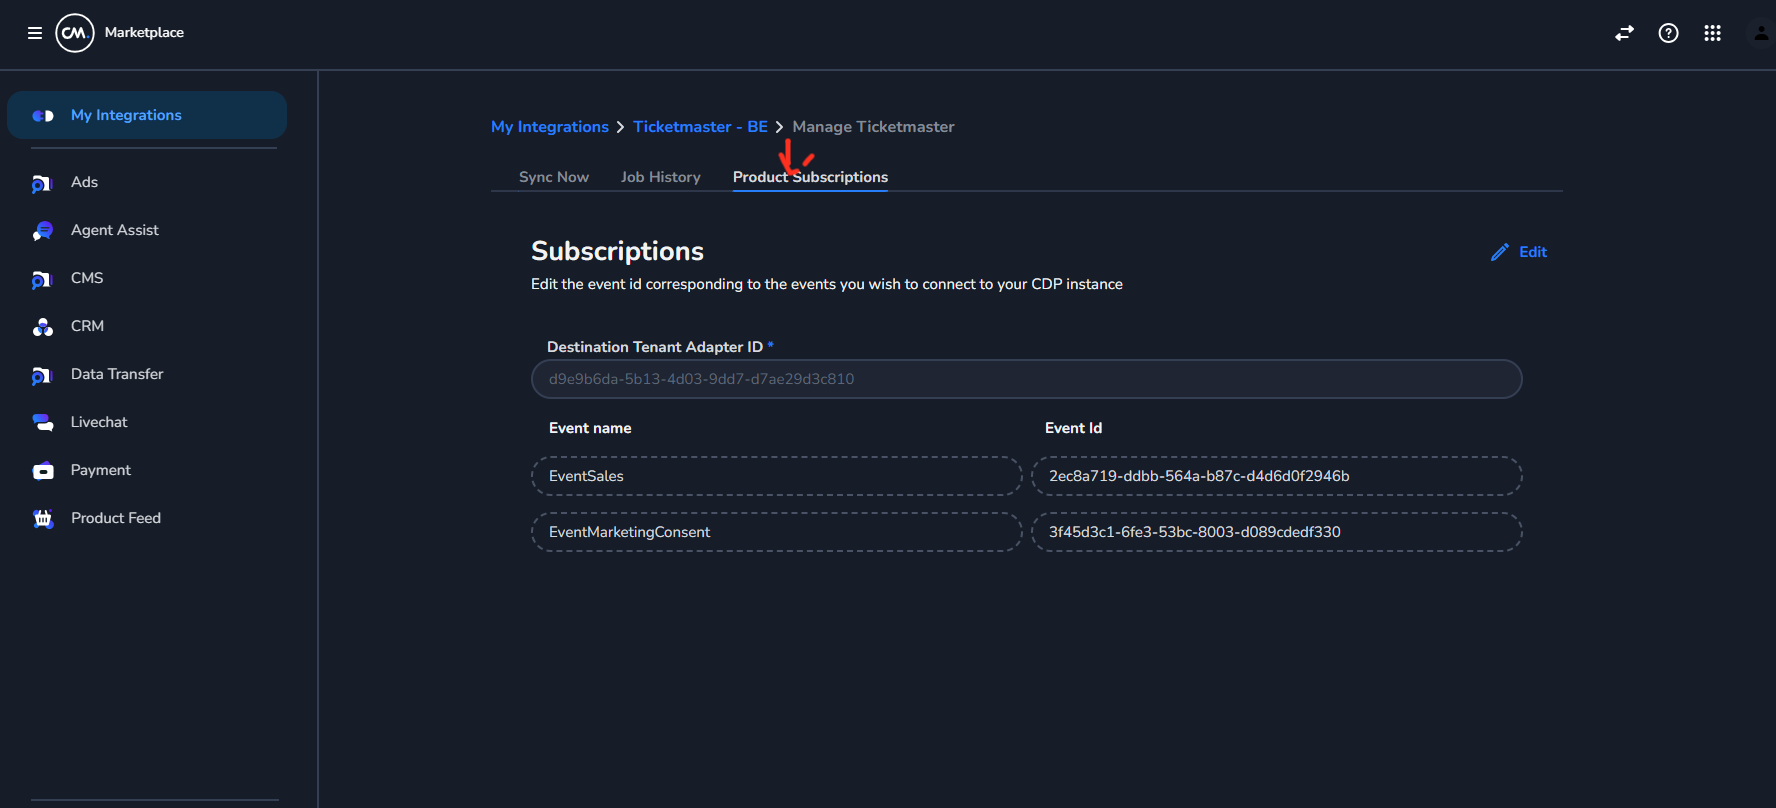
Task: Click the Edit link label
Action: (x=1533, y=252)
